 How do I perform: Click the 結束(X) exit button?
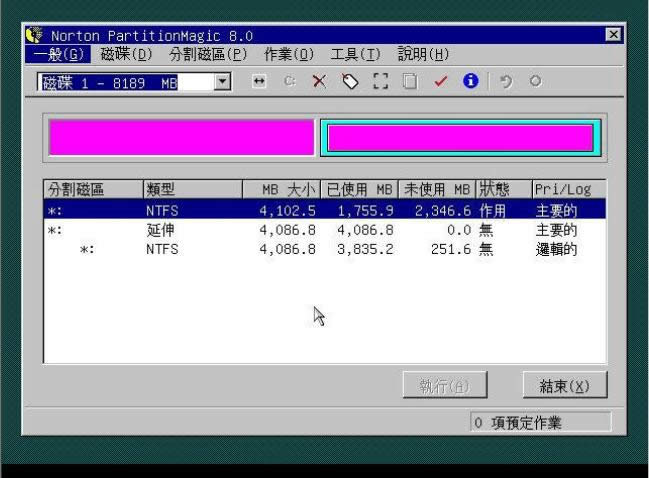click(x=564, y=386)
